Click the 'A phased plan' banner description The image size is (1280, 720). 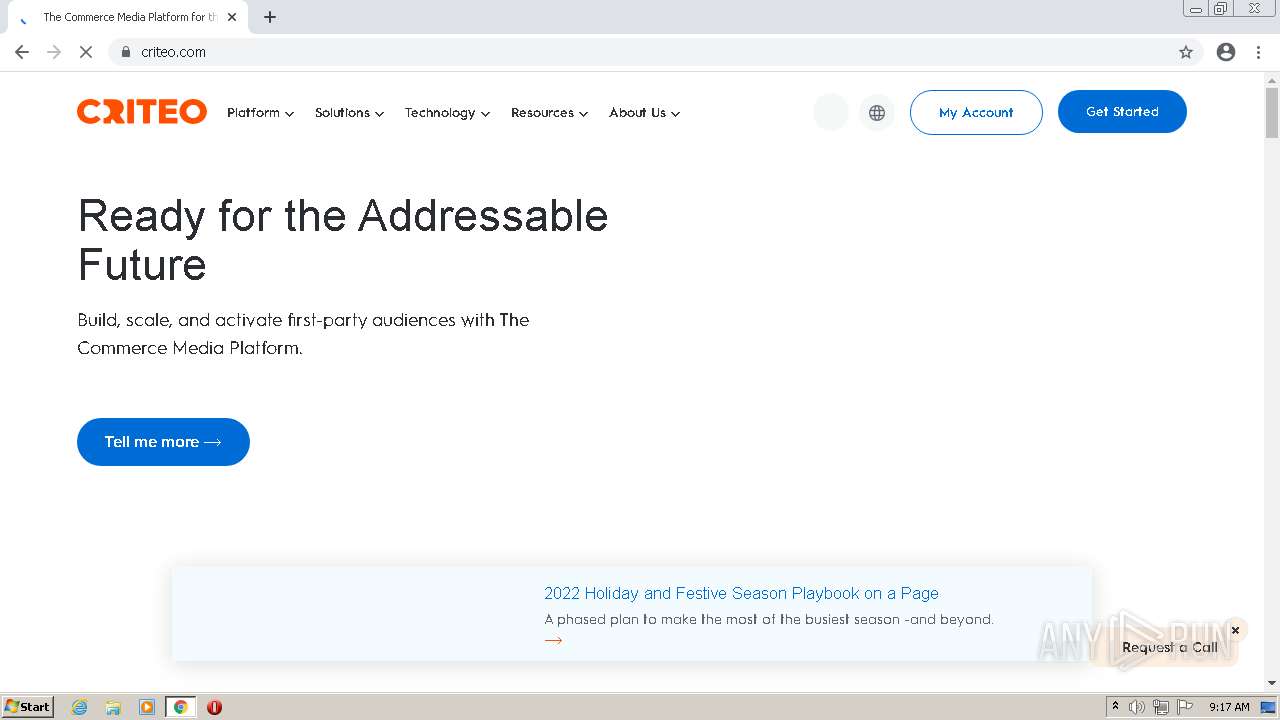769,619
